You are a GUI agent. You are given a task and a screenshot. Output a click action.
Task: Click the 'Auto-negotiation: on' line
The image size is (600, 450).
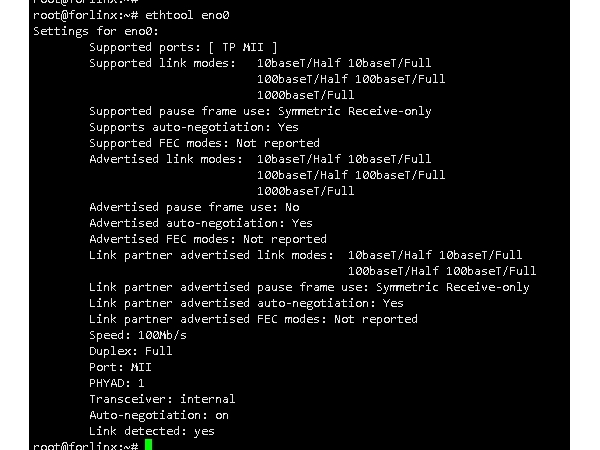coord(159,415)
